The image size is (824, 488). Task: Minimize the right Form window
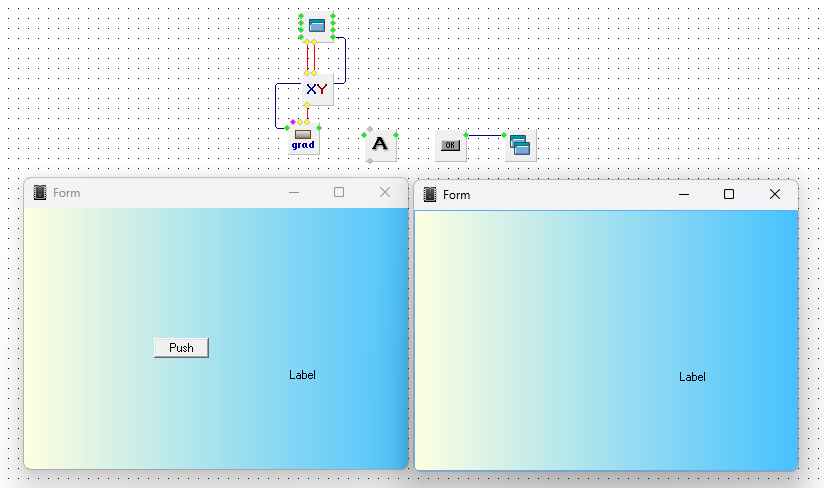(x=684, y=194)
